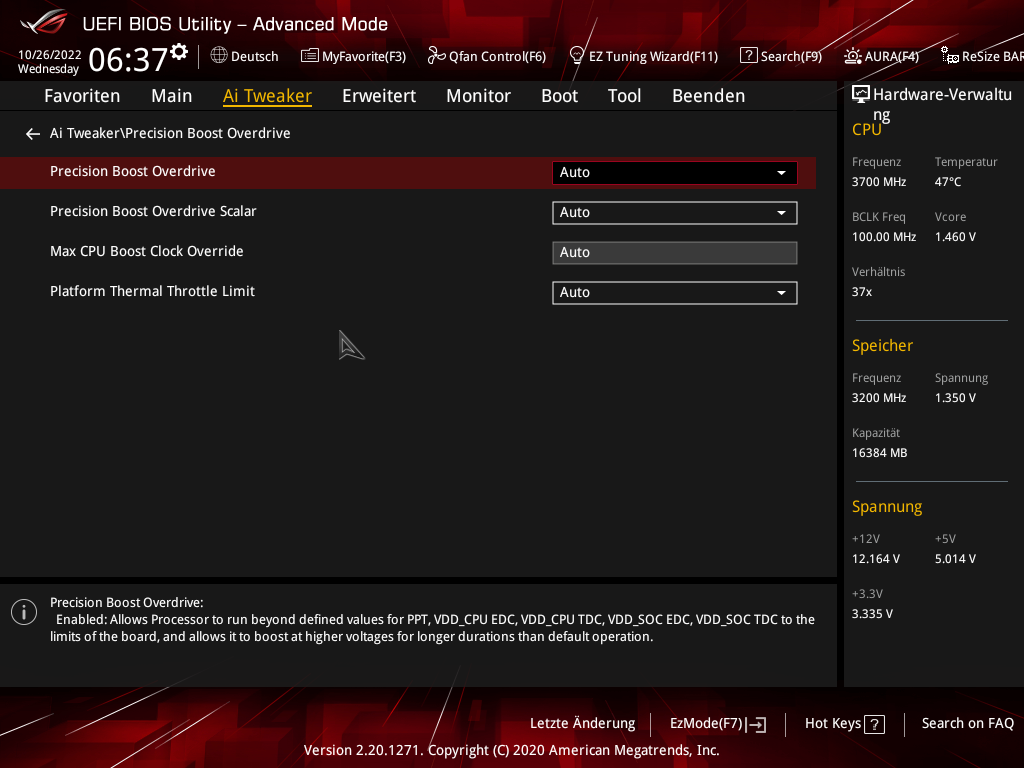This screenshot has height=768, width=1024.
Task: Open the Precision Boost Overdrive dropdown
Action: [x=675, y=172]
